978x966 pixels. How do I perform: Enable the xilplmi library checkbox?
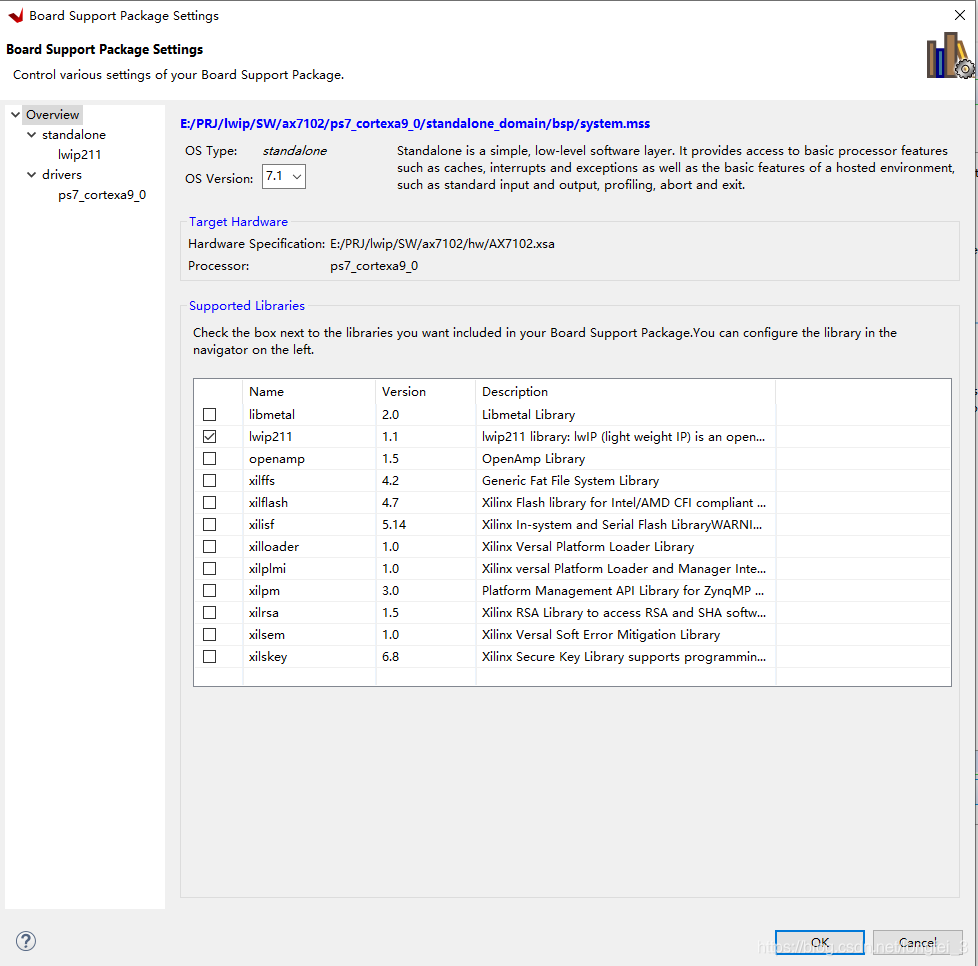[x=210, y=569]
